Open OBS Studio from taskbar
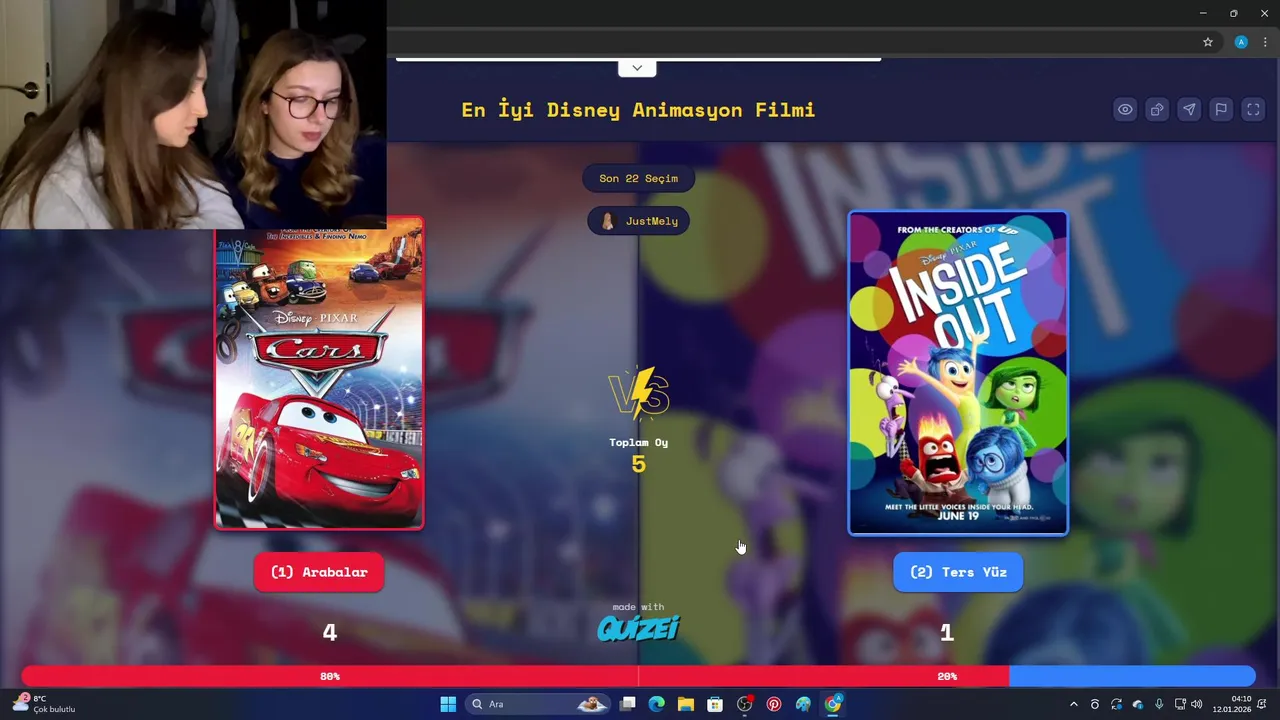The height and width of the screenshot is (720, 1280). (744, 704)
